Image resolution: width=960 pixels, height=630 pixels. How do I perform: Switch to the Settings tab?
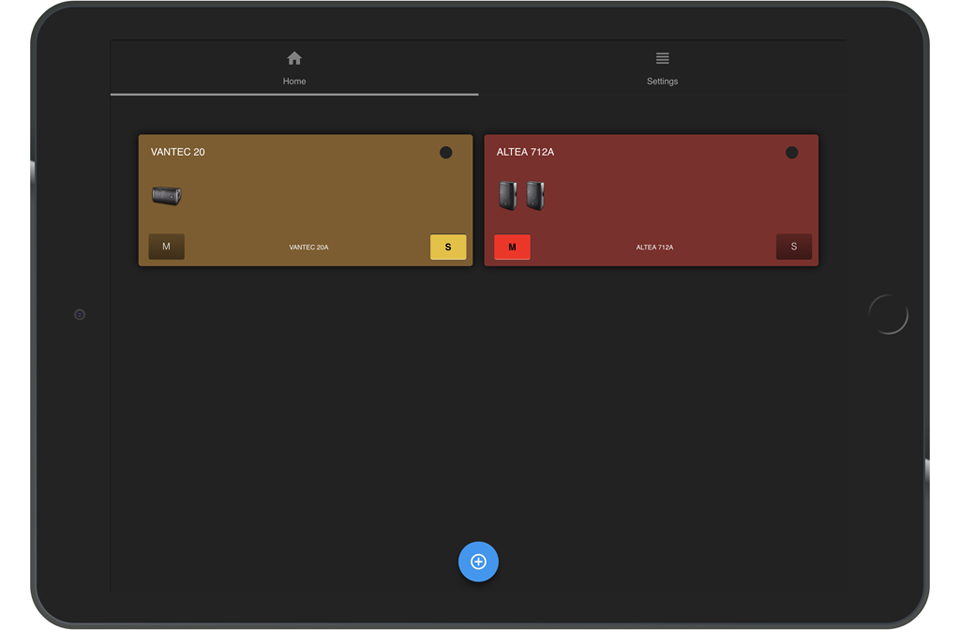662,69
